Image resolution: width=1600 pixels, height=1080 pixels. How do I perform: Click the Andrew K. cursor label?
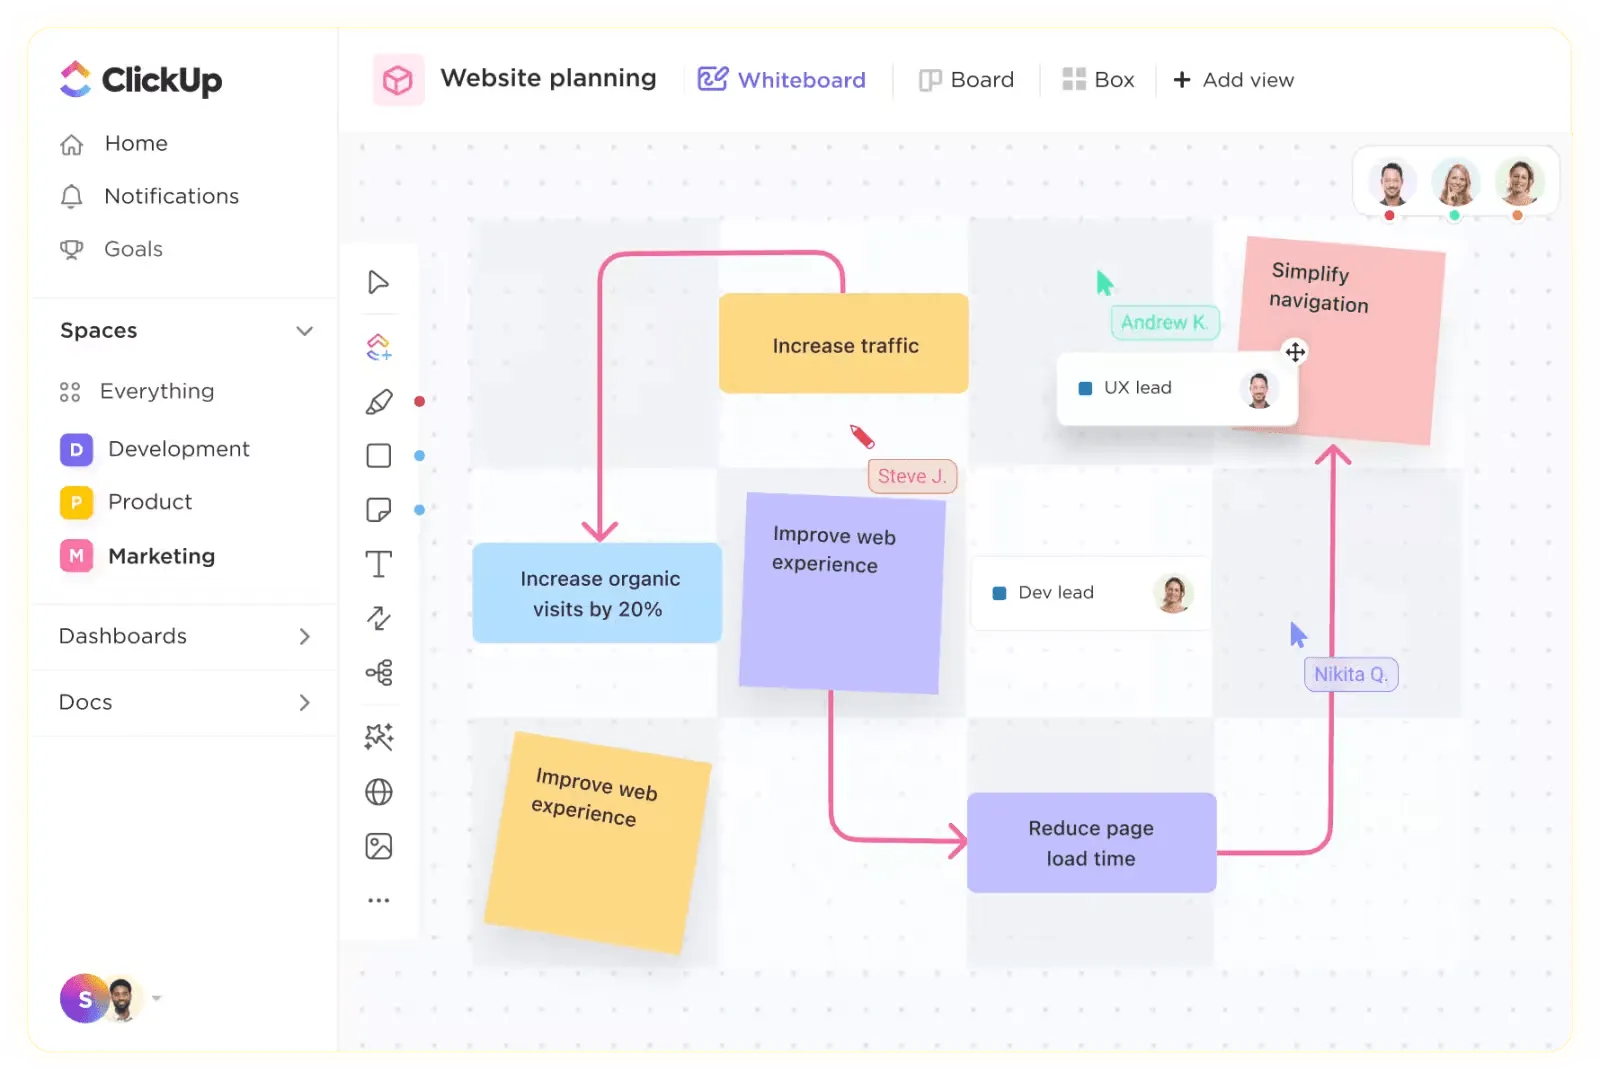(x=1165, y=323)
